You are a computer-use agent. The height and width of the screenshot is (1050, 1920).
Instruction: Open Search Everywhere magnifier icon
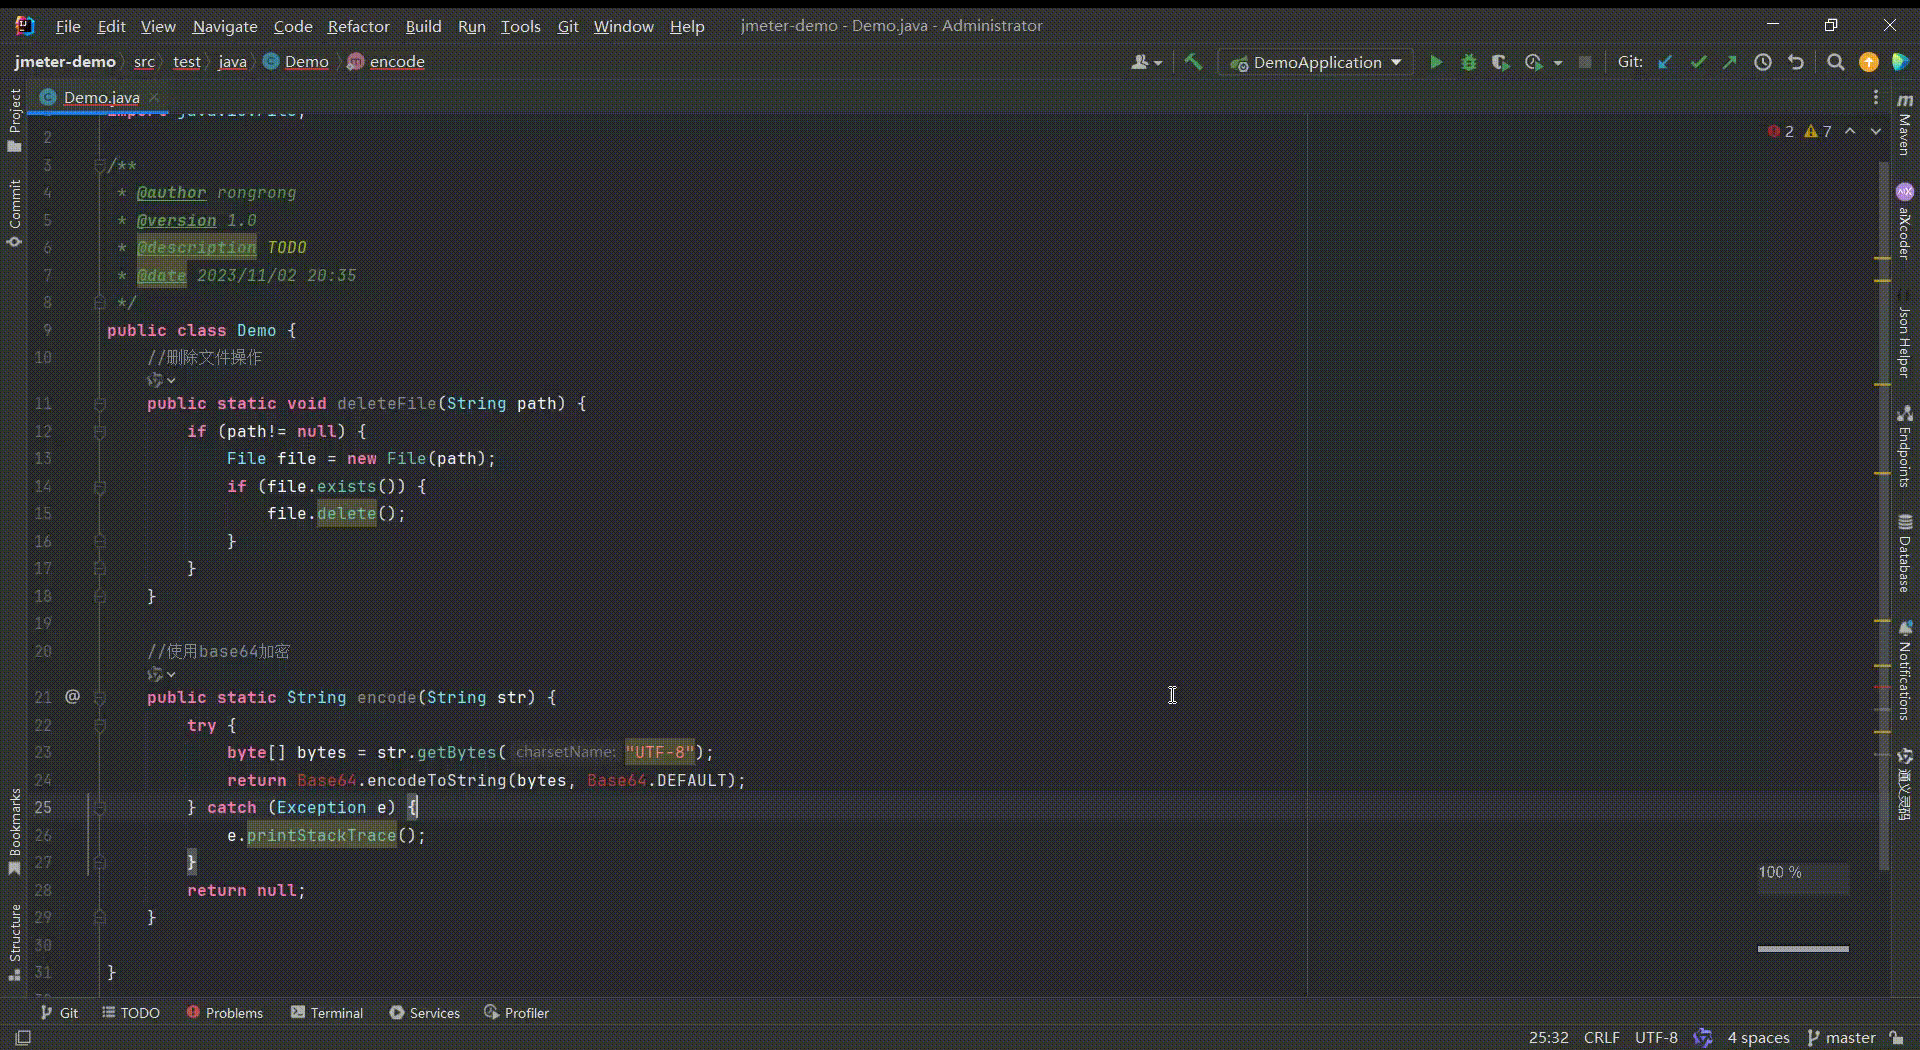(1835, 62)
